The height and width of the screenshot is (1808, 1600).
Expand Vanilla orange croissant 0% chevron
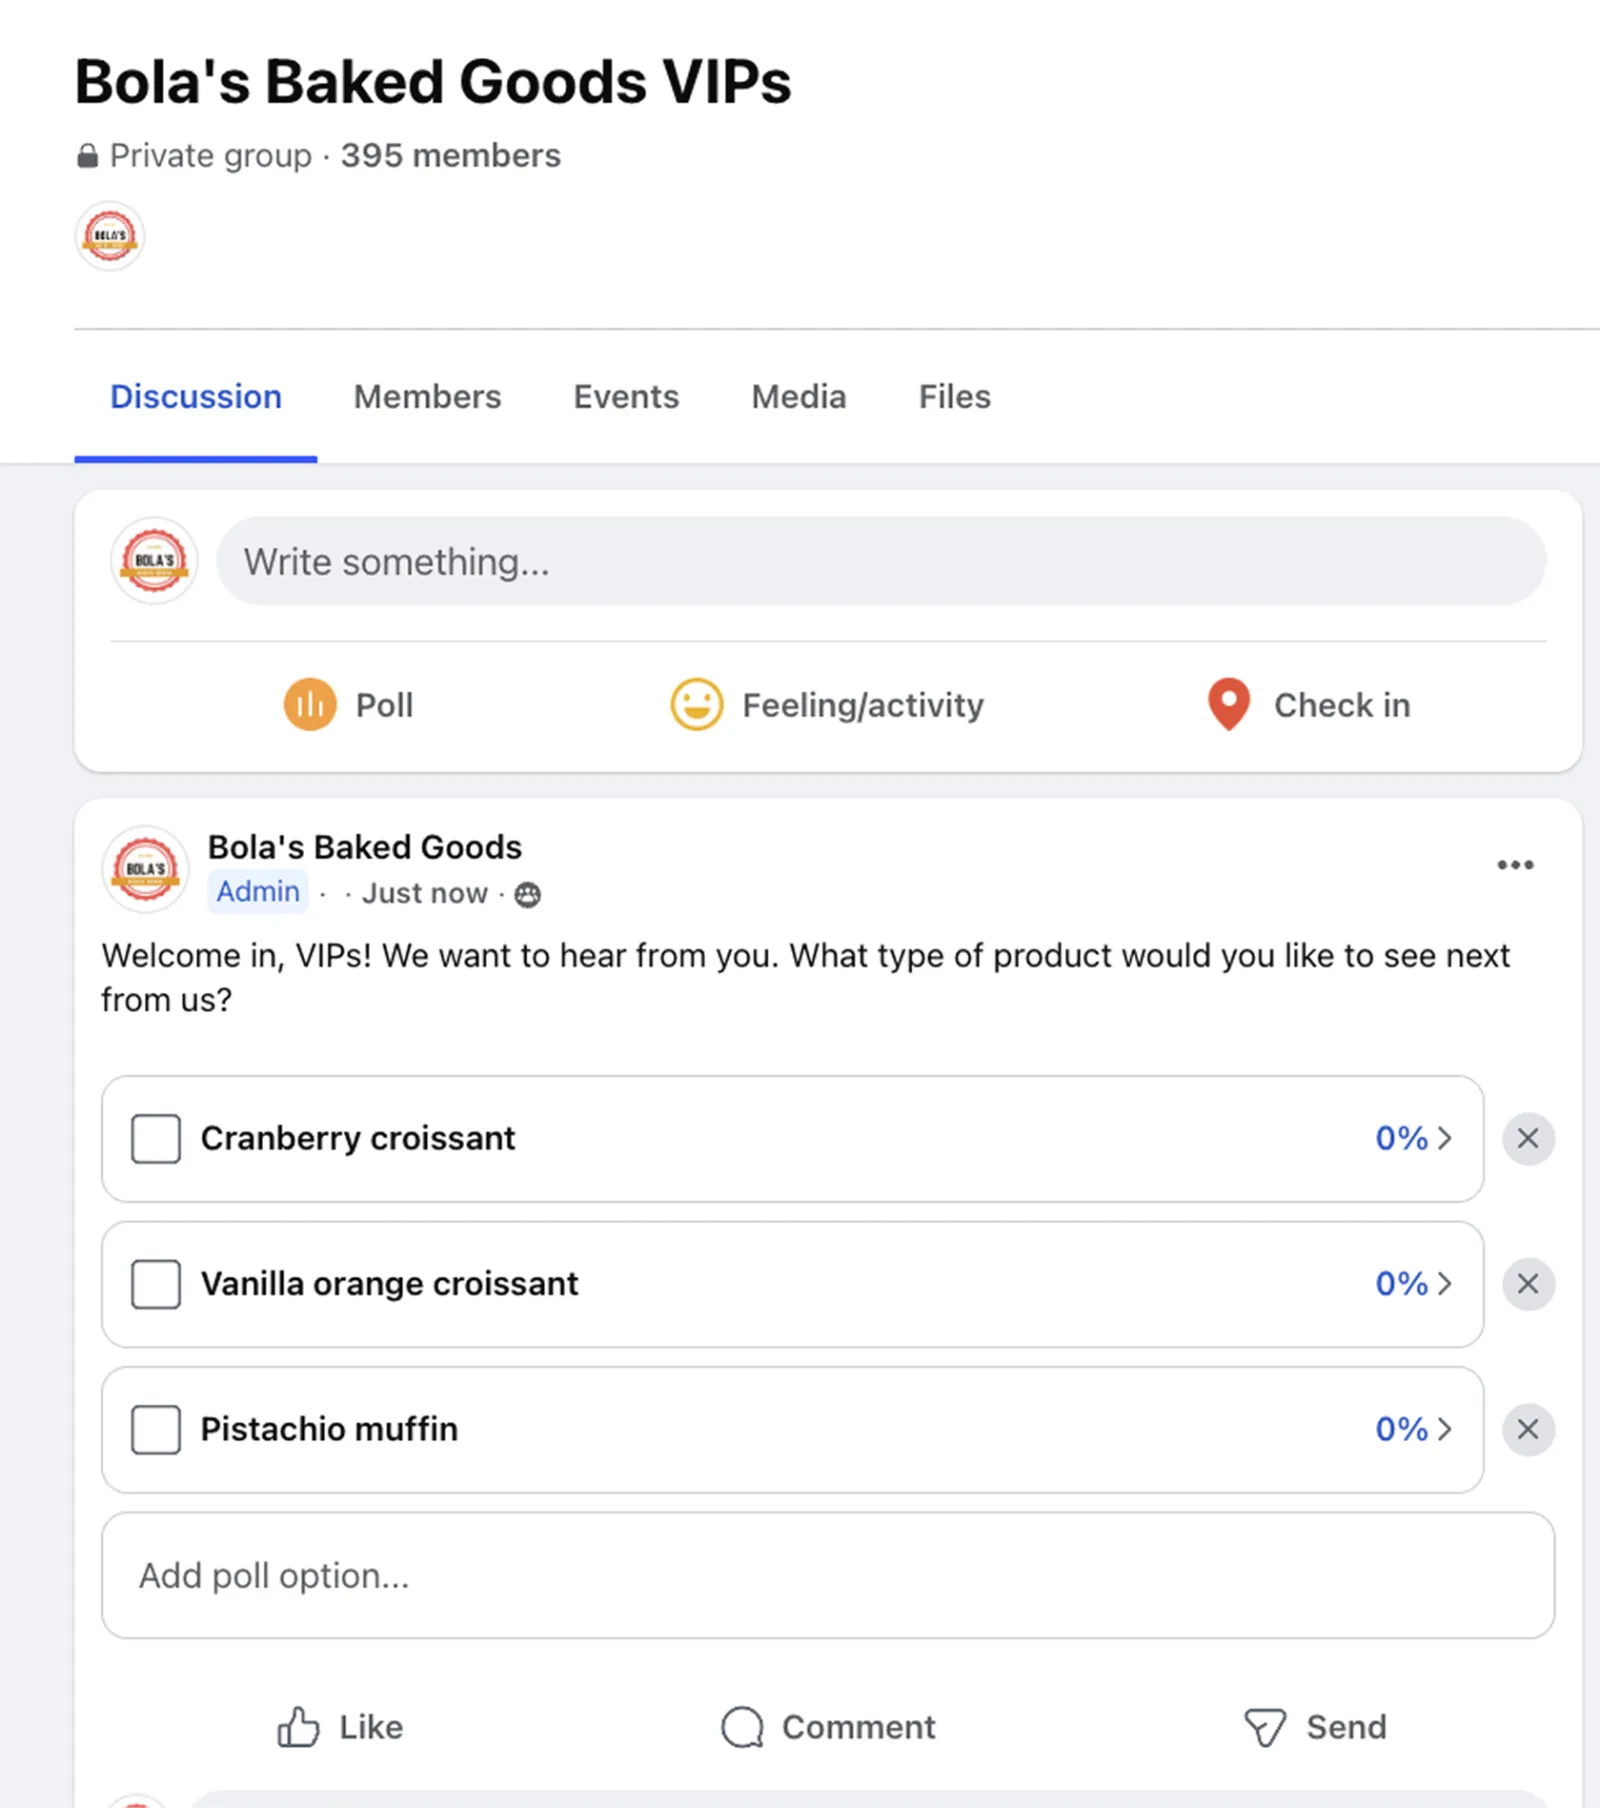[x=1444, y=1284]
